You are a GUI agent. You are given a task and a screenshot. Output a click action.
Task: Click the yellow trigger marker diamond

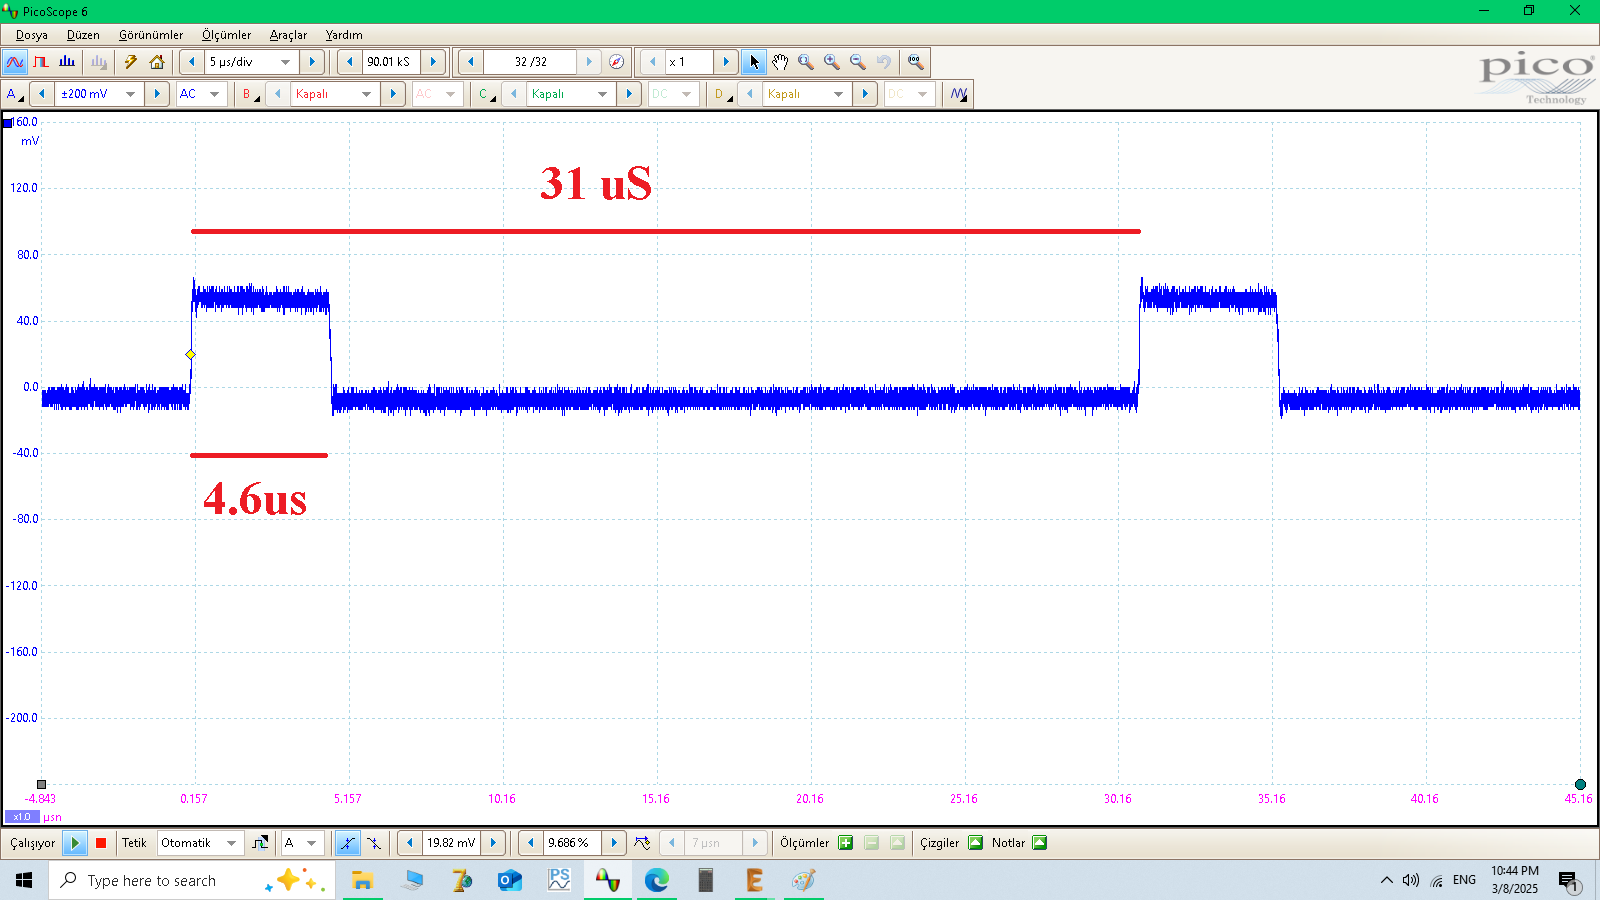(190, 354)
